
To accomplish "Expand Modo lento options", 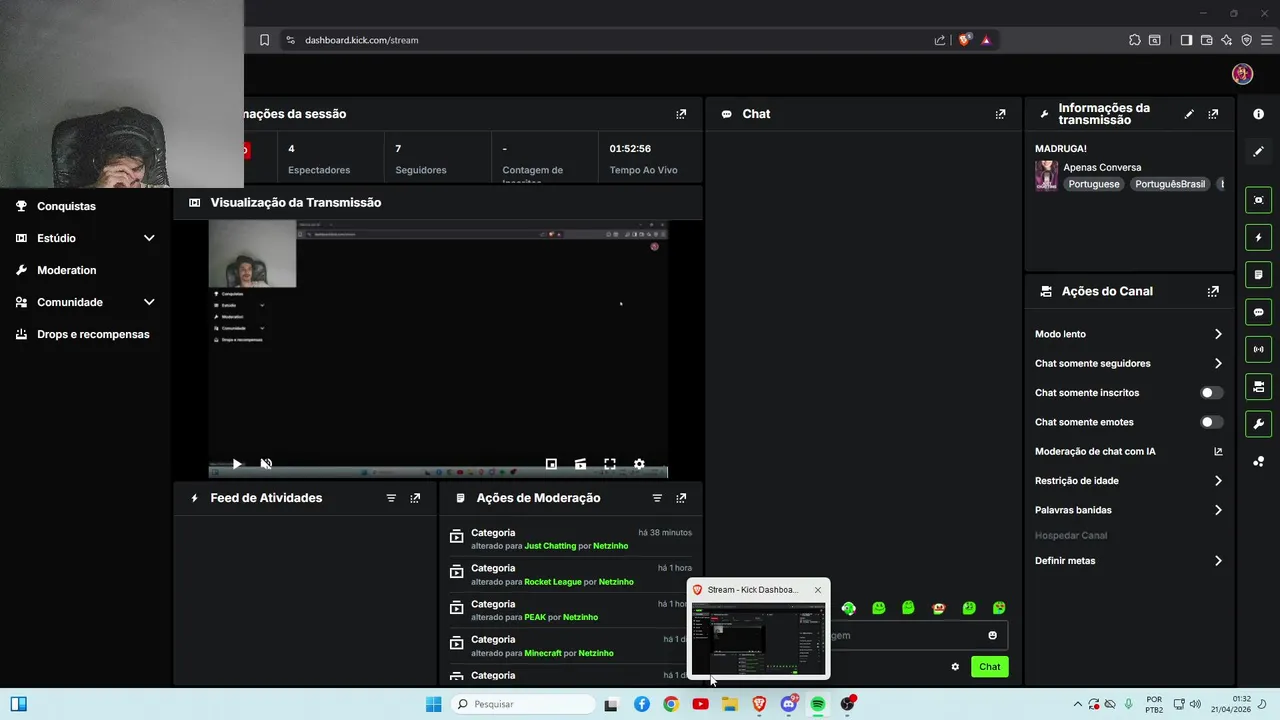I will click(1218, 334).
